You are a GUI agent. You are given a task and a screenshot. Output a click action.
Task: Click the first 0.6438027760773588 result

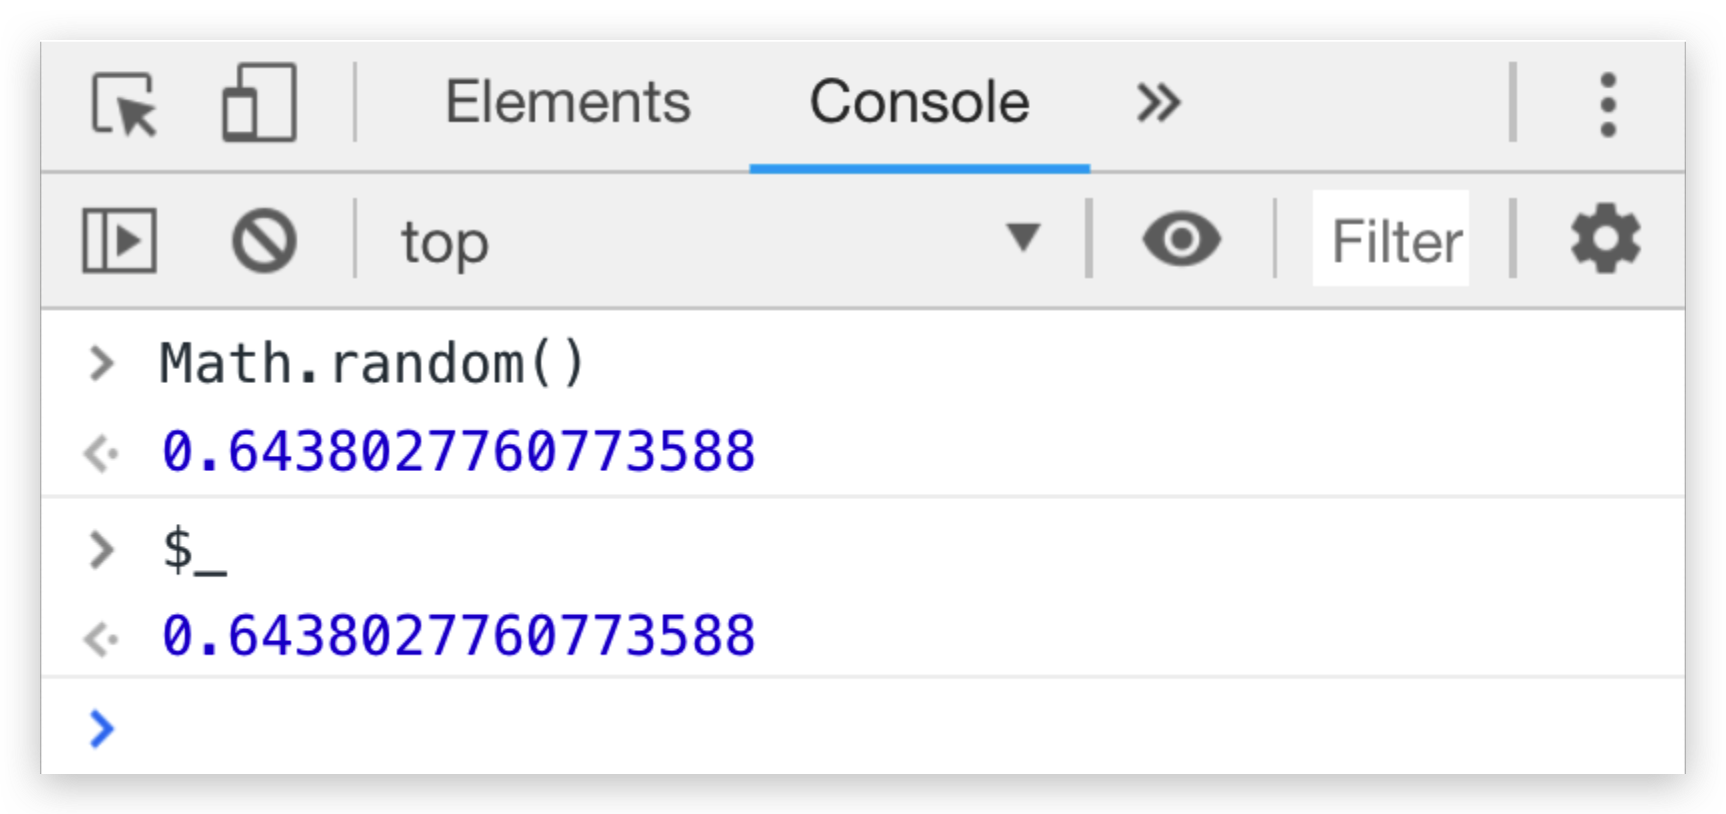(x=458, y=452)
